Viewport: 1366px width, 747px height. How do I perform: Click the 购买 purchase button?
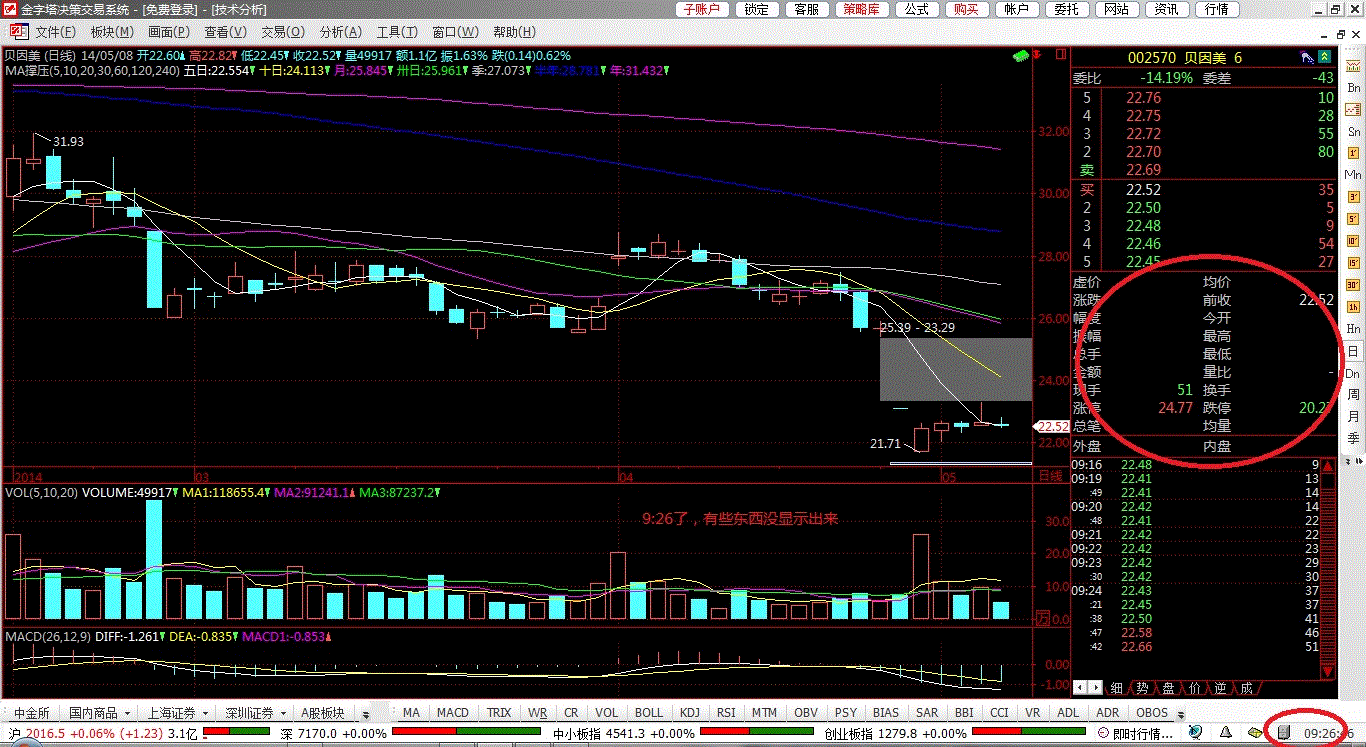tap(965, 9)
